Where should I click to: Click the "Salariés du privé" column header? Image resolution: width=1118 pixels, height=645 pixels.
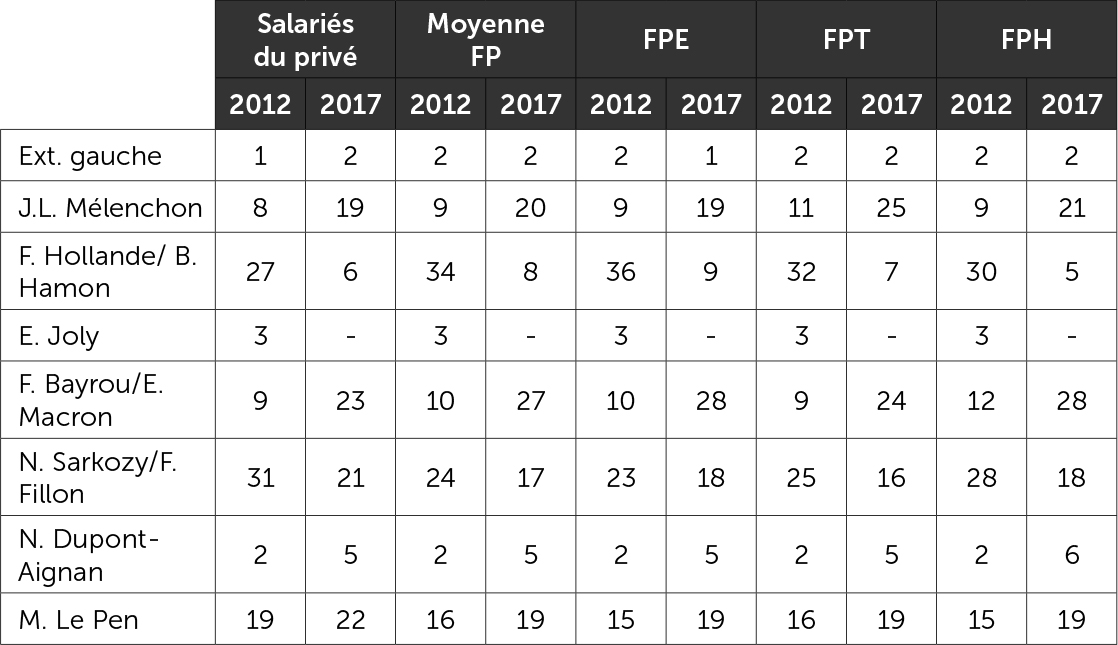[x=305, y=39]
